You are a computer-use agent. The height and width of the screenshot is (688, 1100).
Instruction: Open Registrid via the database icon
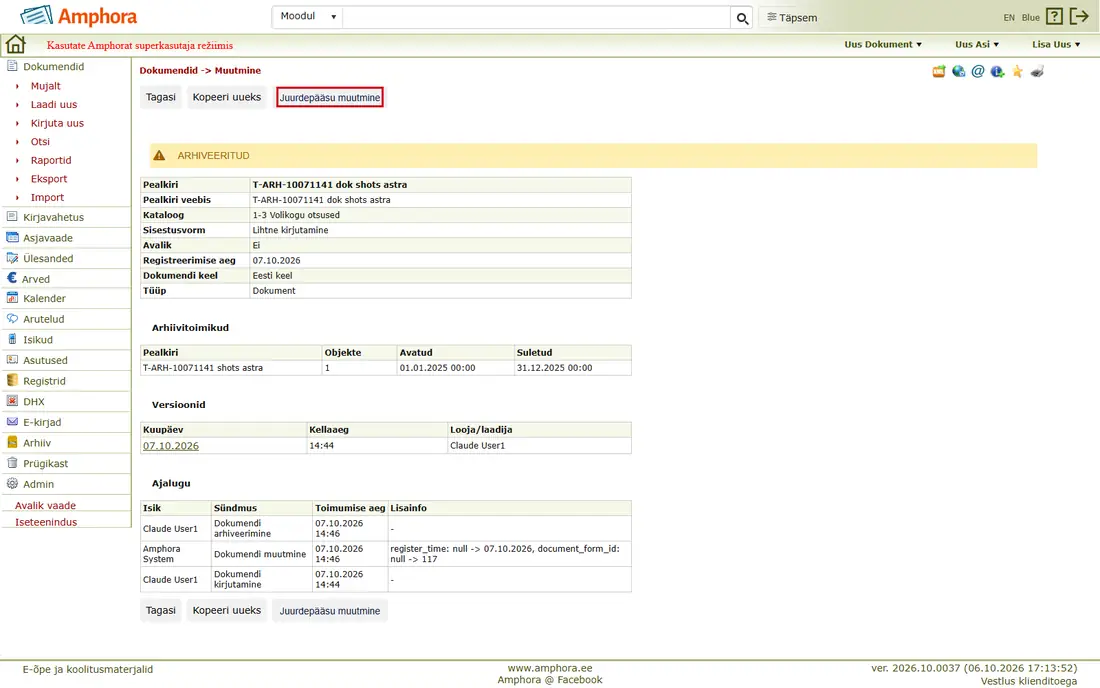(12, 380)
